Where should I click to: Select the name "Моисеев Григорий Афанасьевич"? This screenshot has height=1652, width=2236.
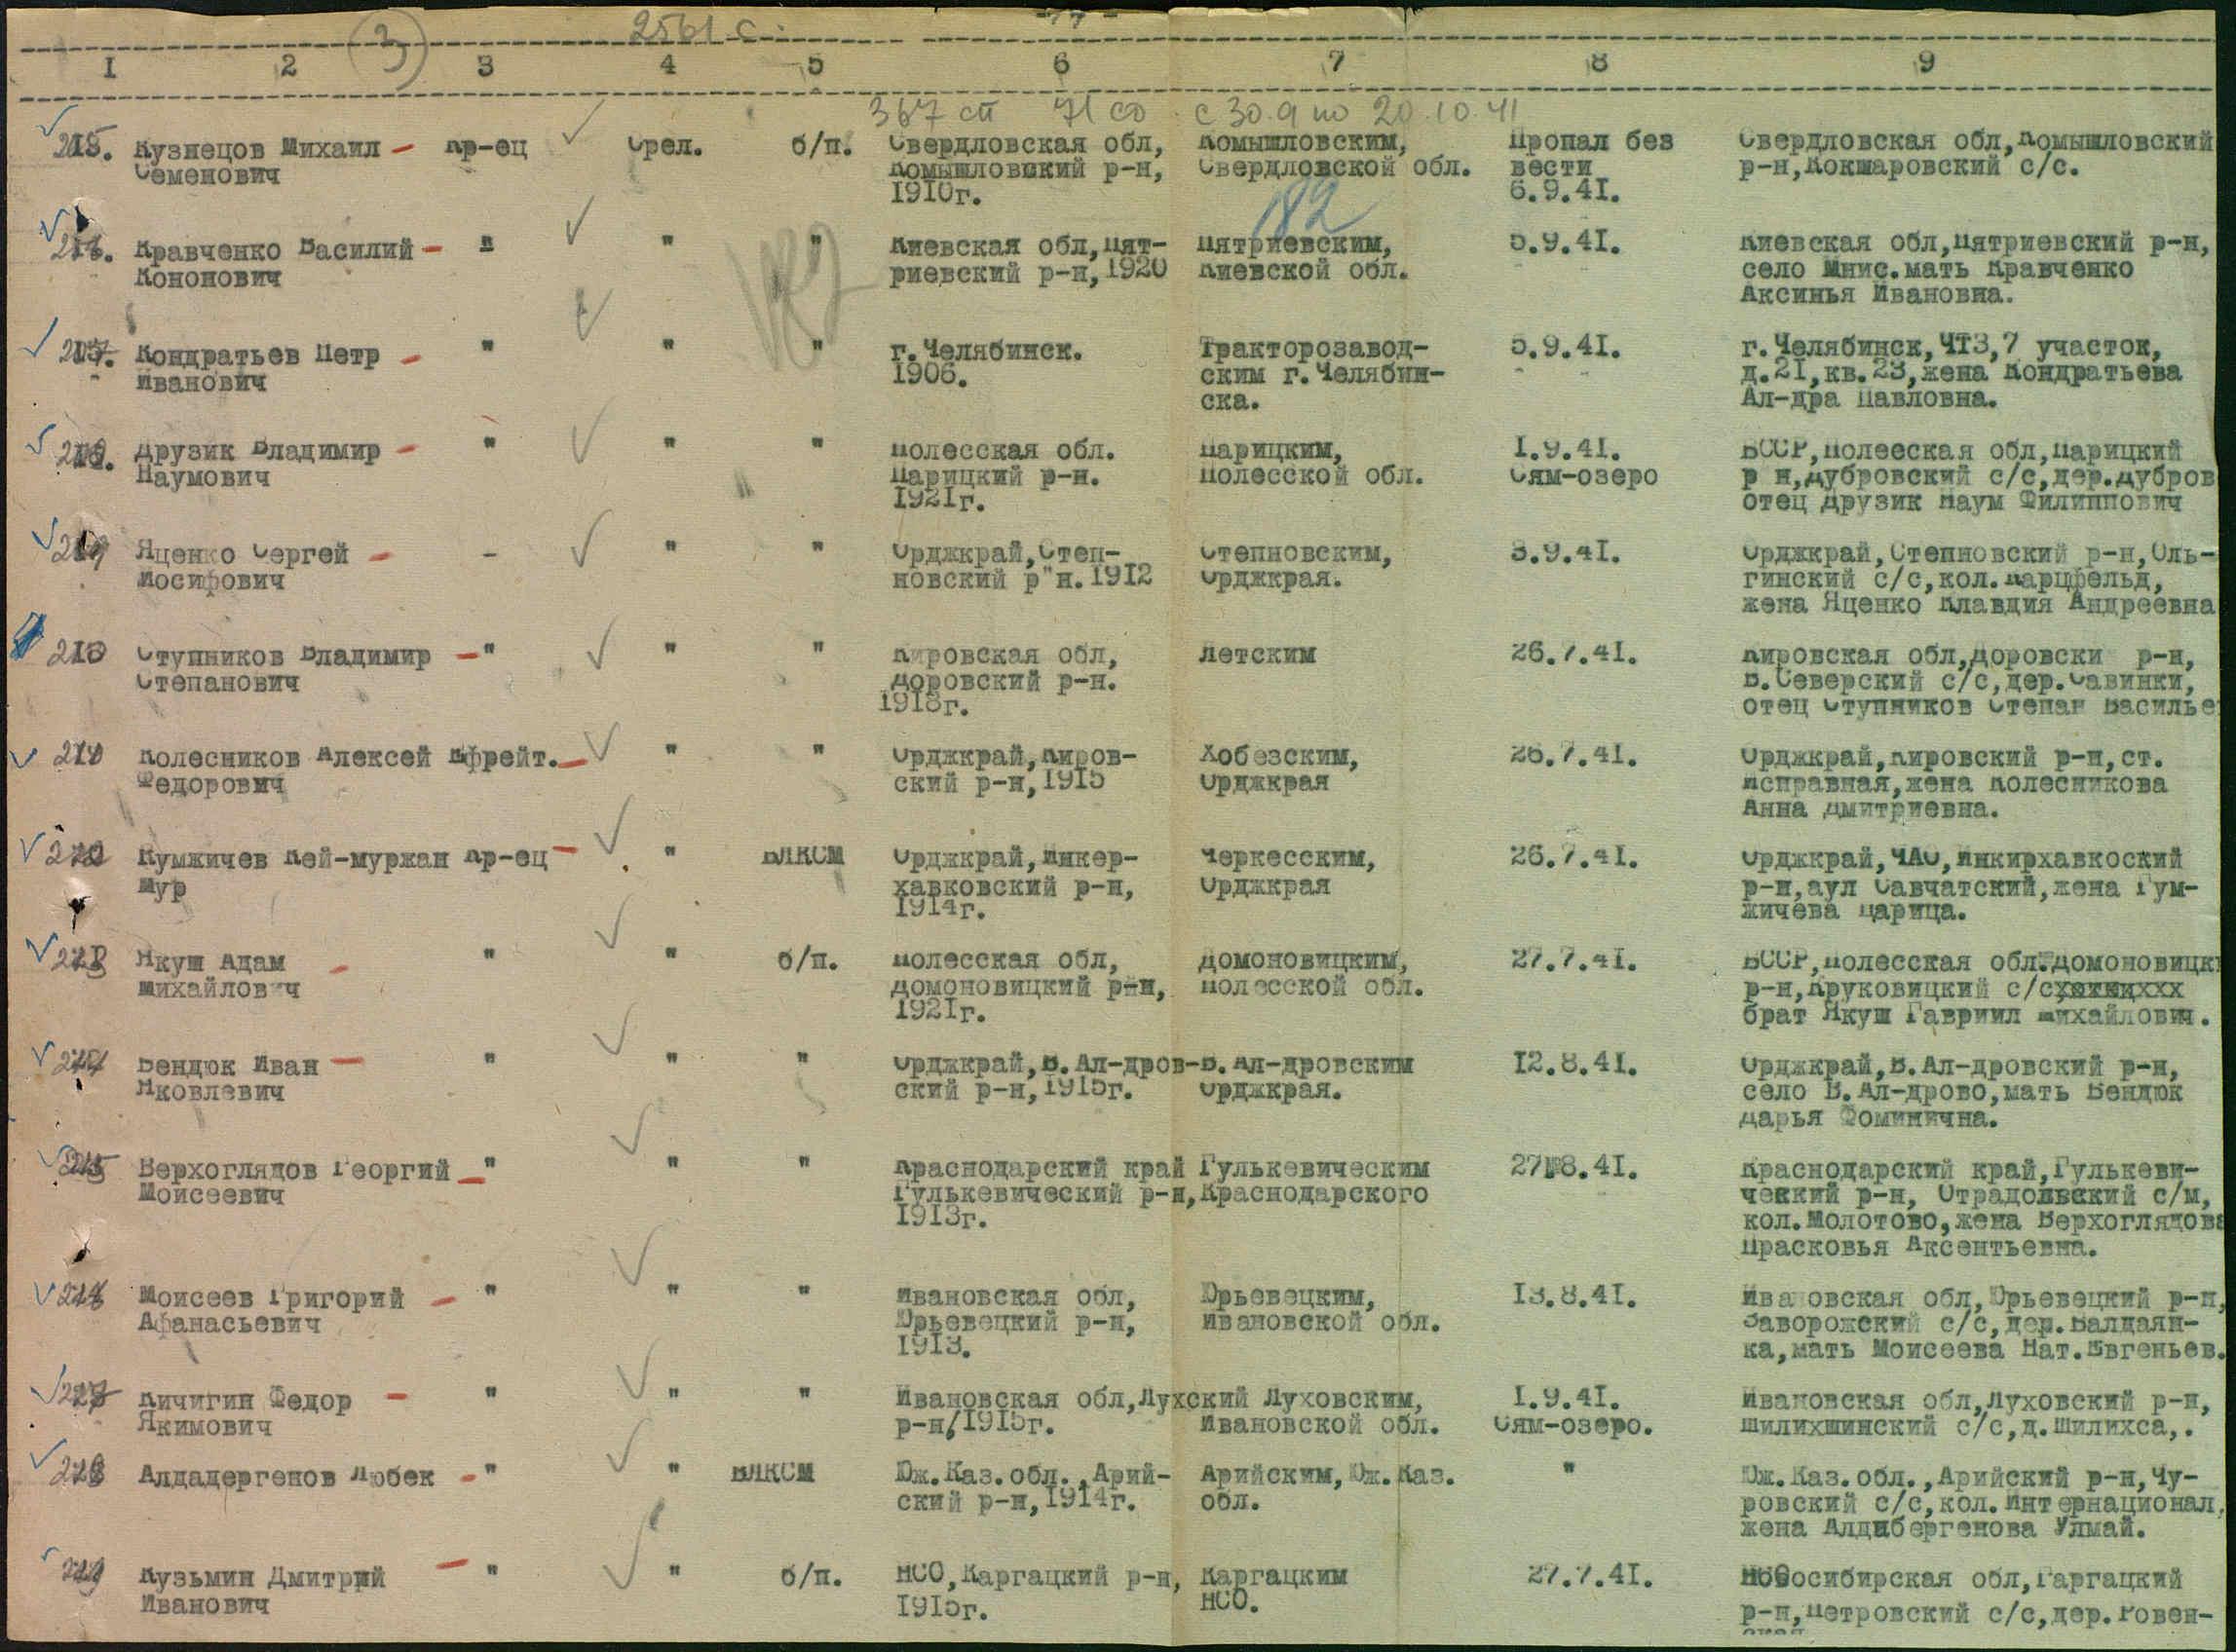pos(270,1310)
